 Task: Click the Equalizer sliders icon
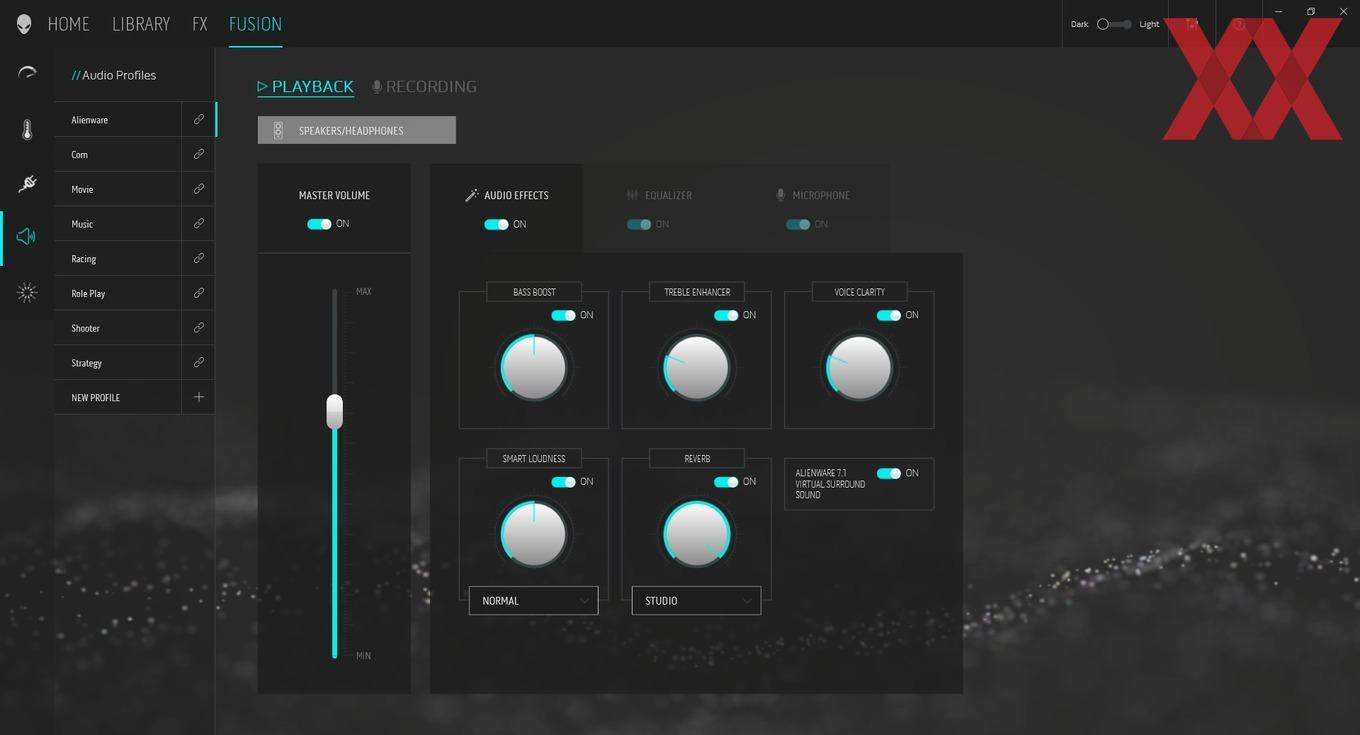[632, 195]
